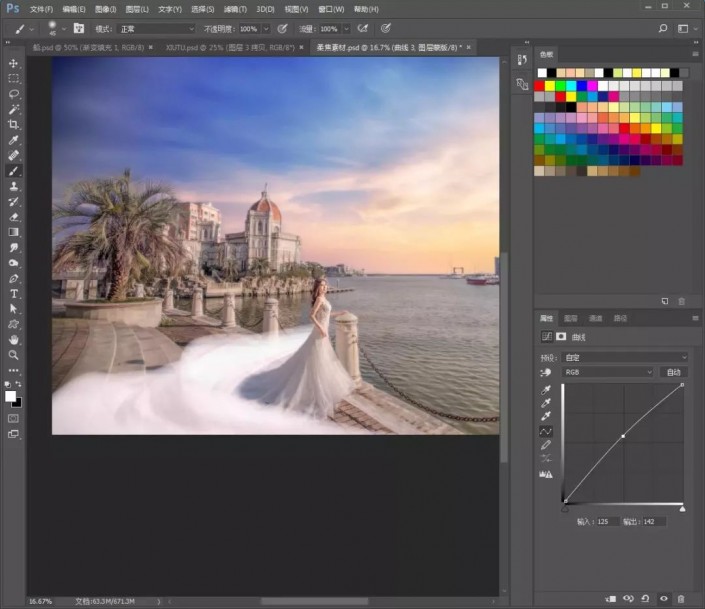Switch to the 通道 panel tab
Viewport: 705px width, 609px height.
pyautogui.click(x=596, y=318)
